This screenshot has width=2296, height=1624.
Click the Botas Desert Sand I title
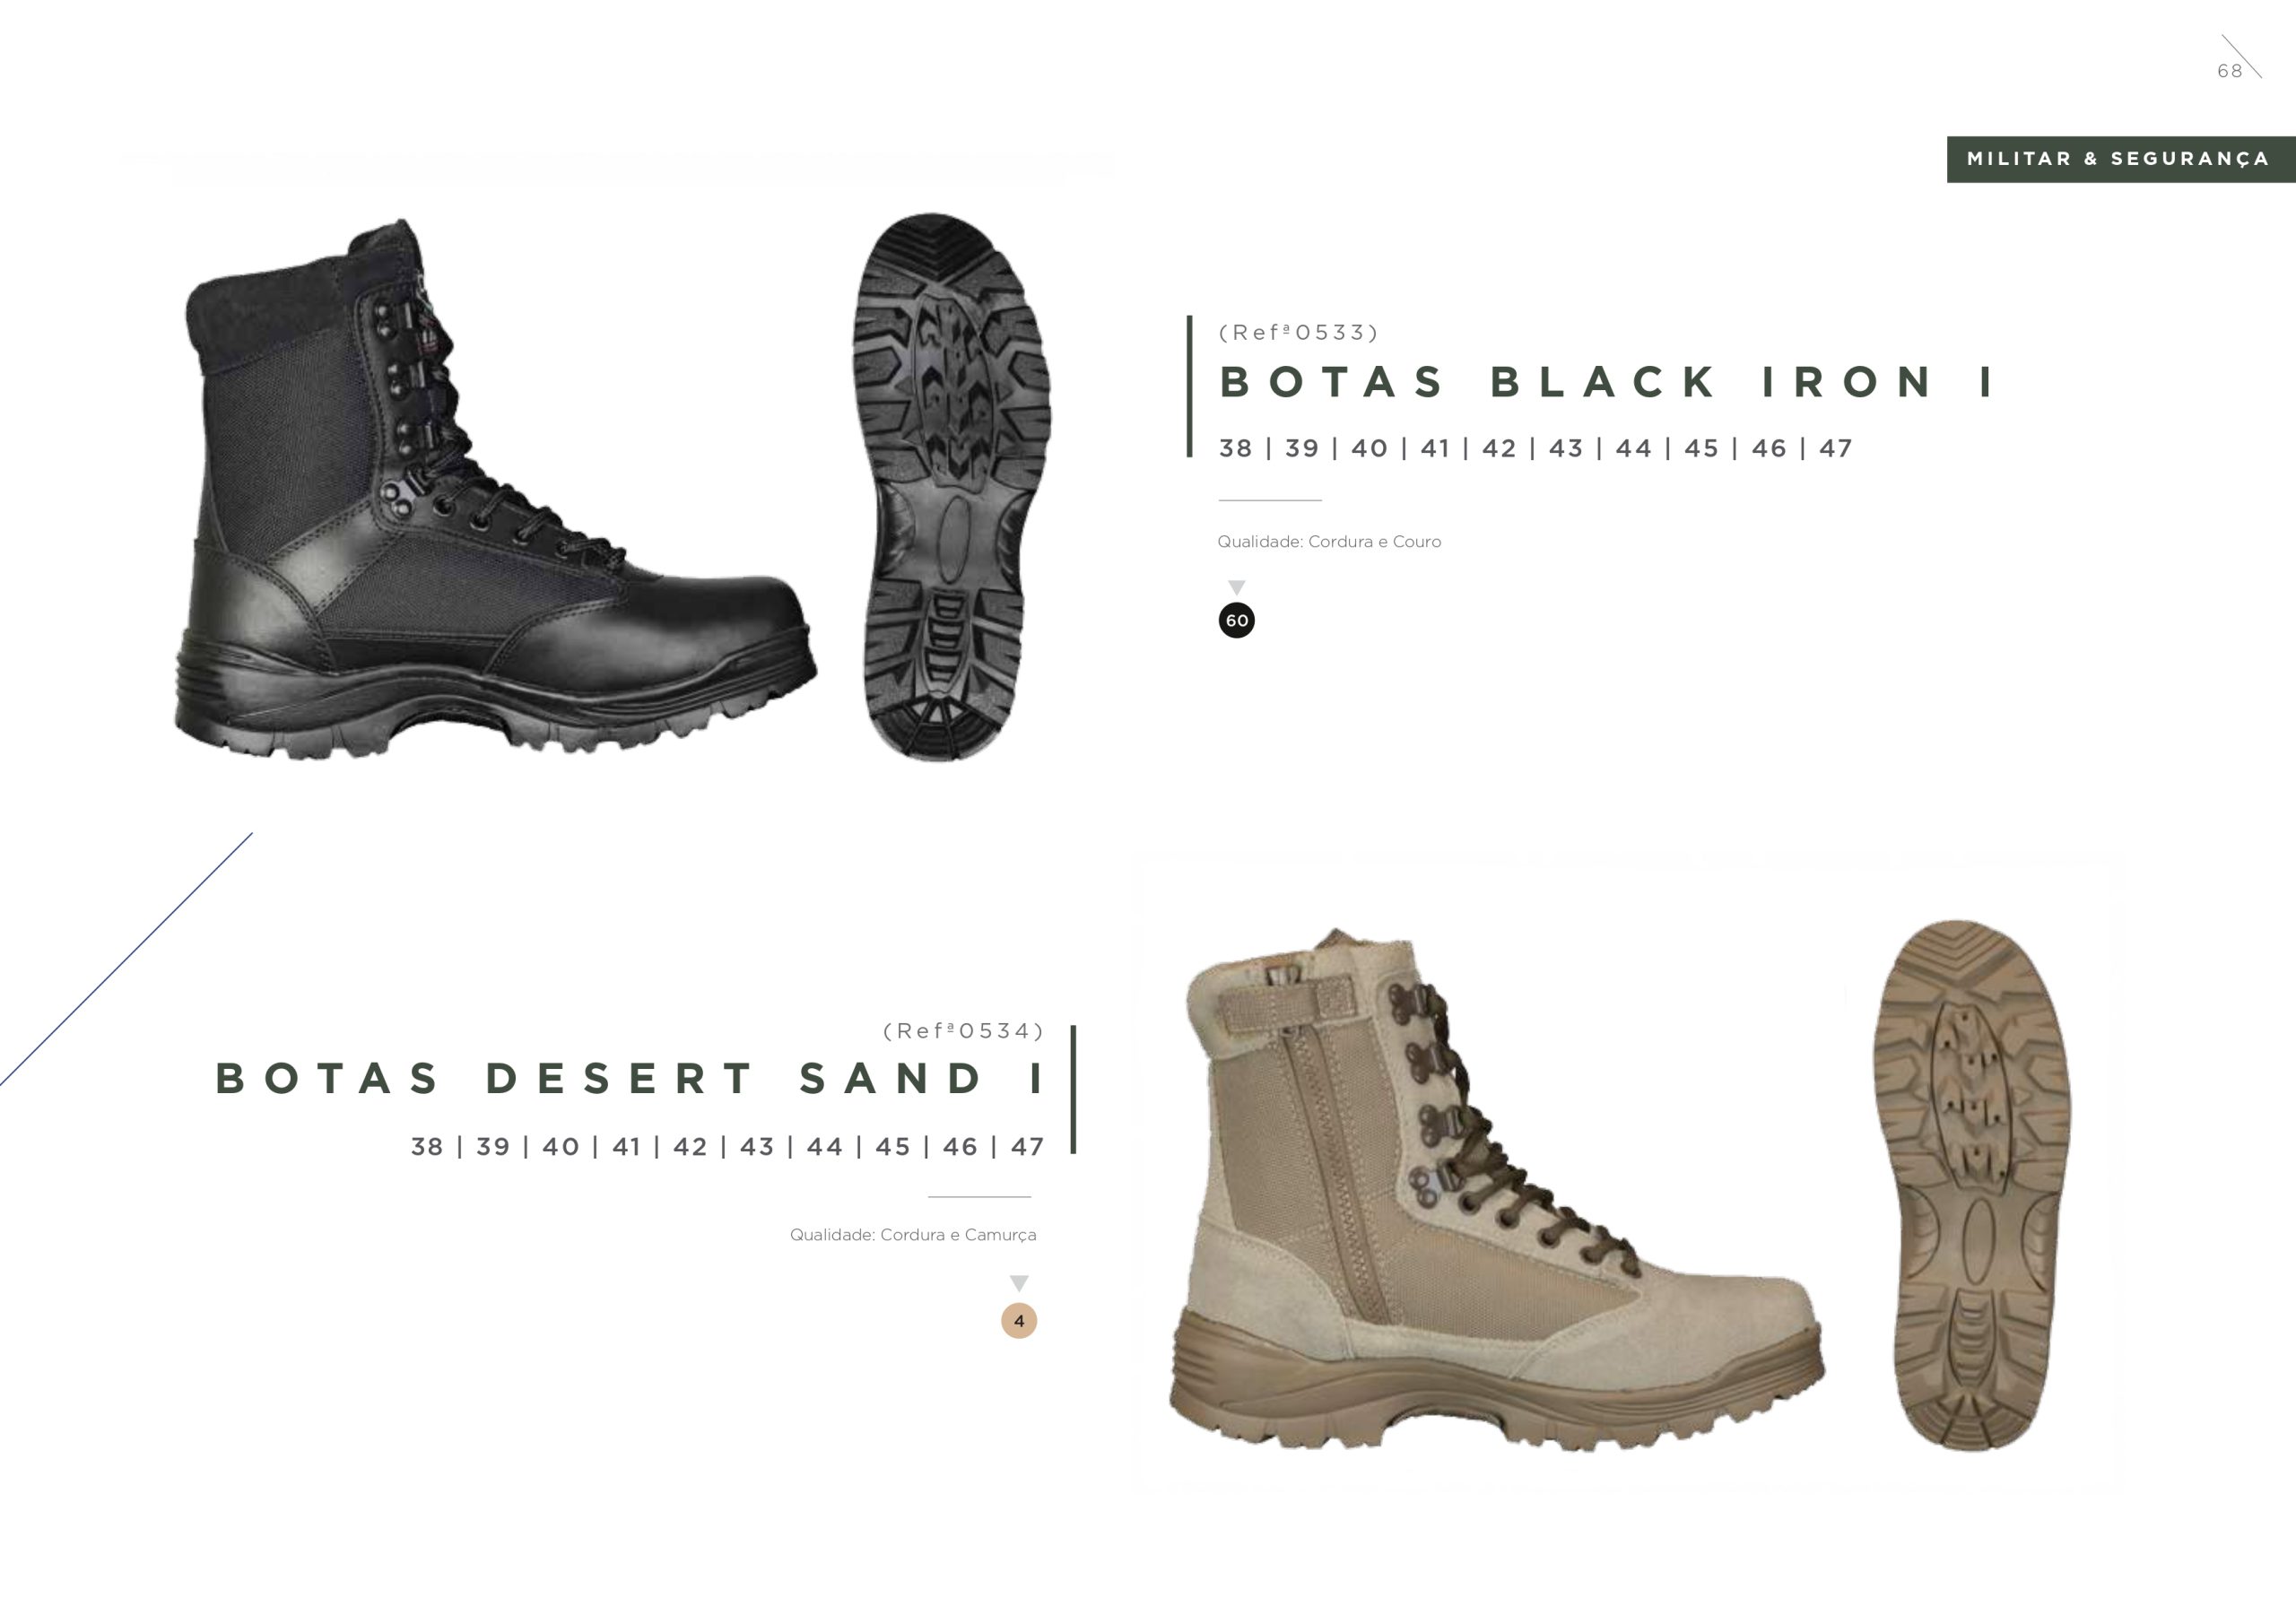coord(631,1078)
